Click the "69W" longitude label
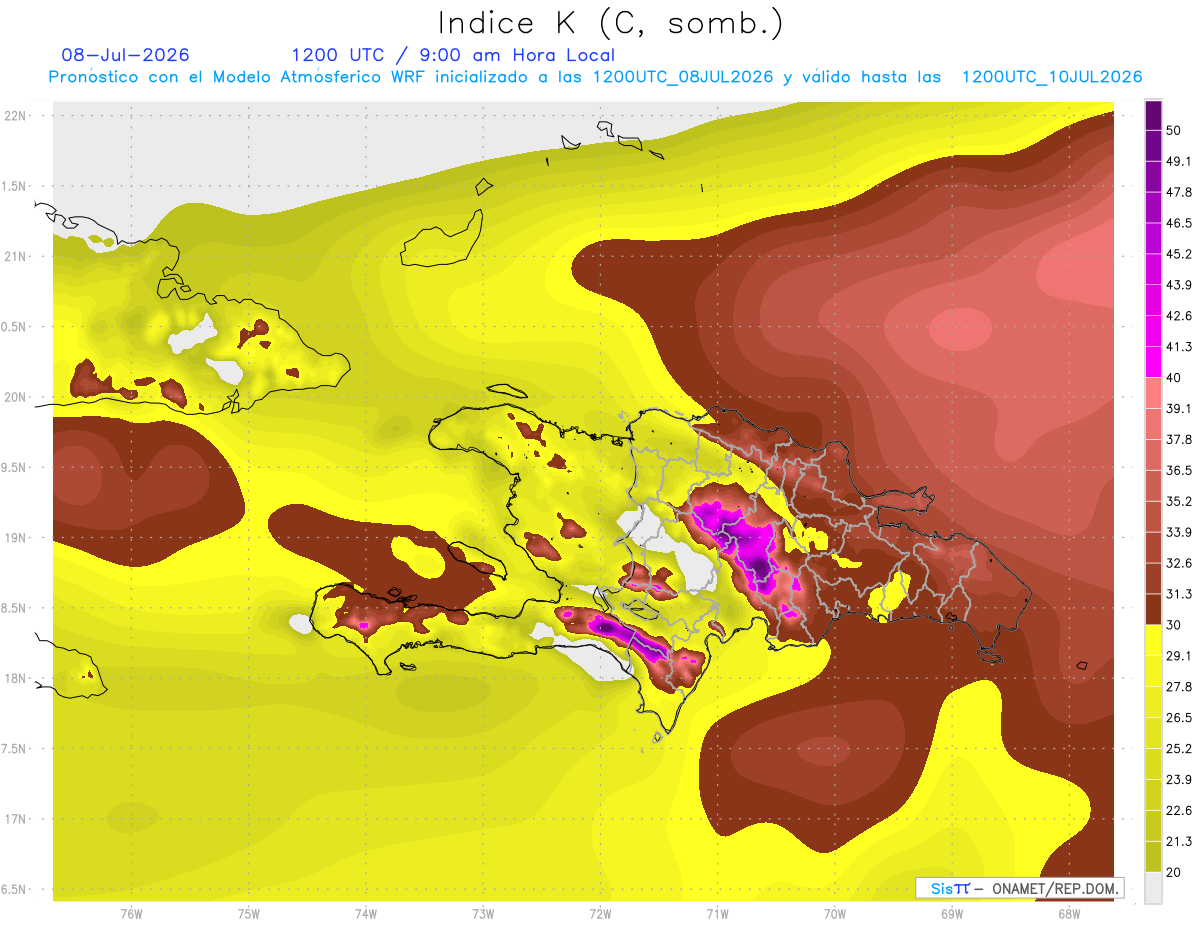The height and width of the screenshot is (927, 1200). 951,913
